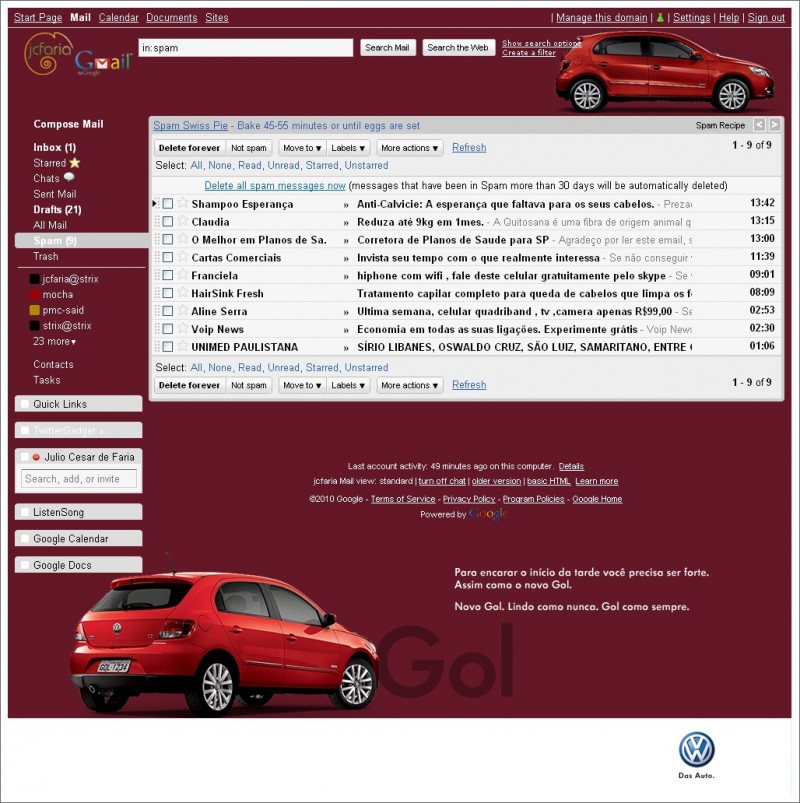
Task: Open the top More actions dropdown
Action: [410, 148]
